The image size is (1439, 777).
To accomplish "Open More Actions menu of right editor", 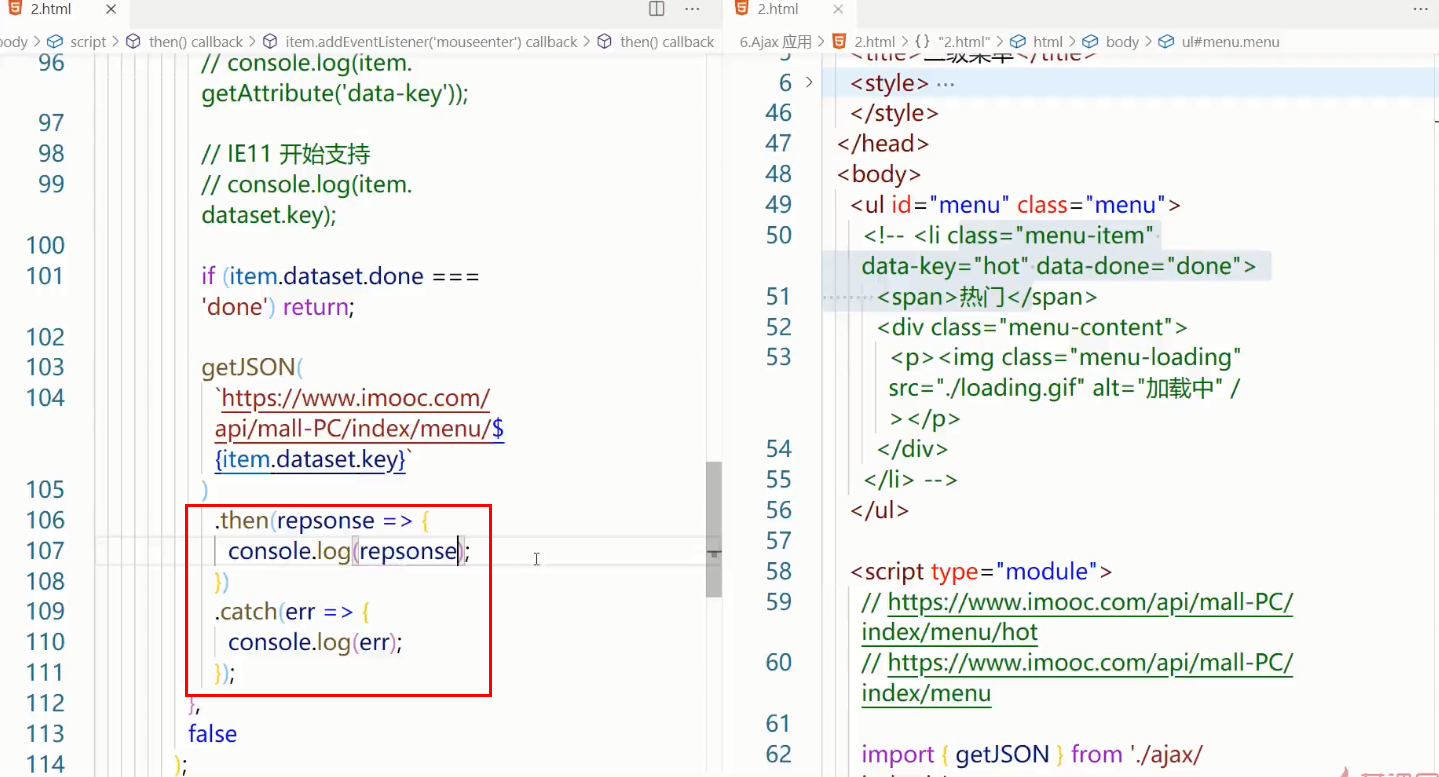I will tap(1420, 9).
